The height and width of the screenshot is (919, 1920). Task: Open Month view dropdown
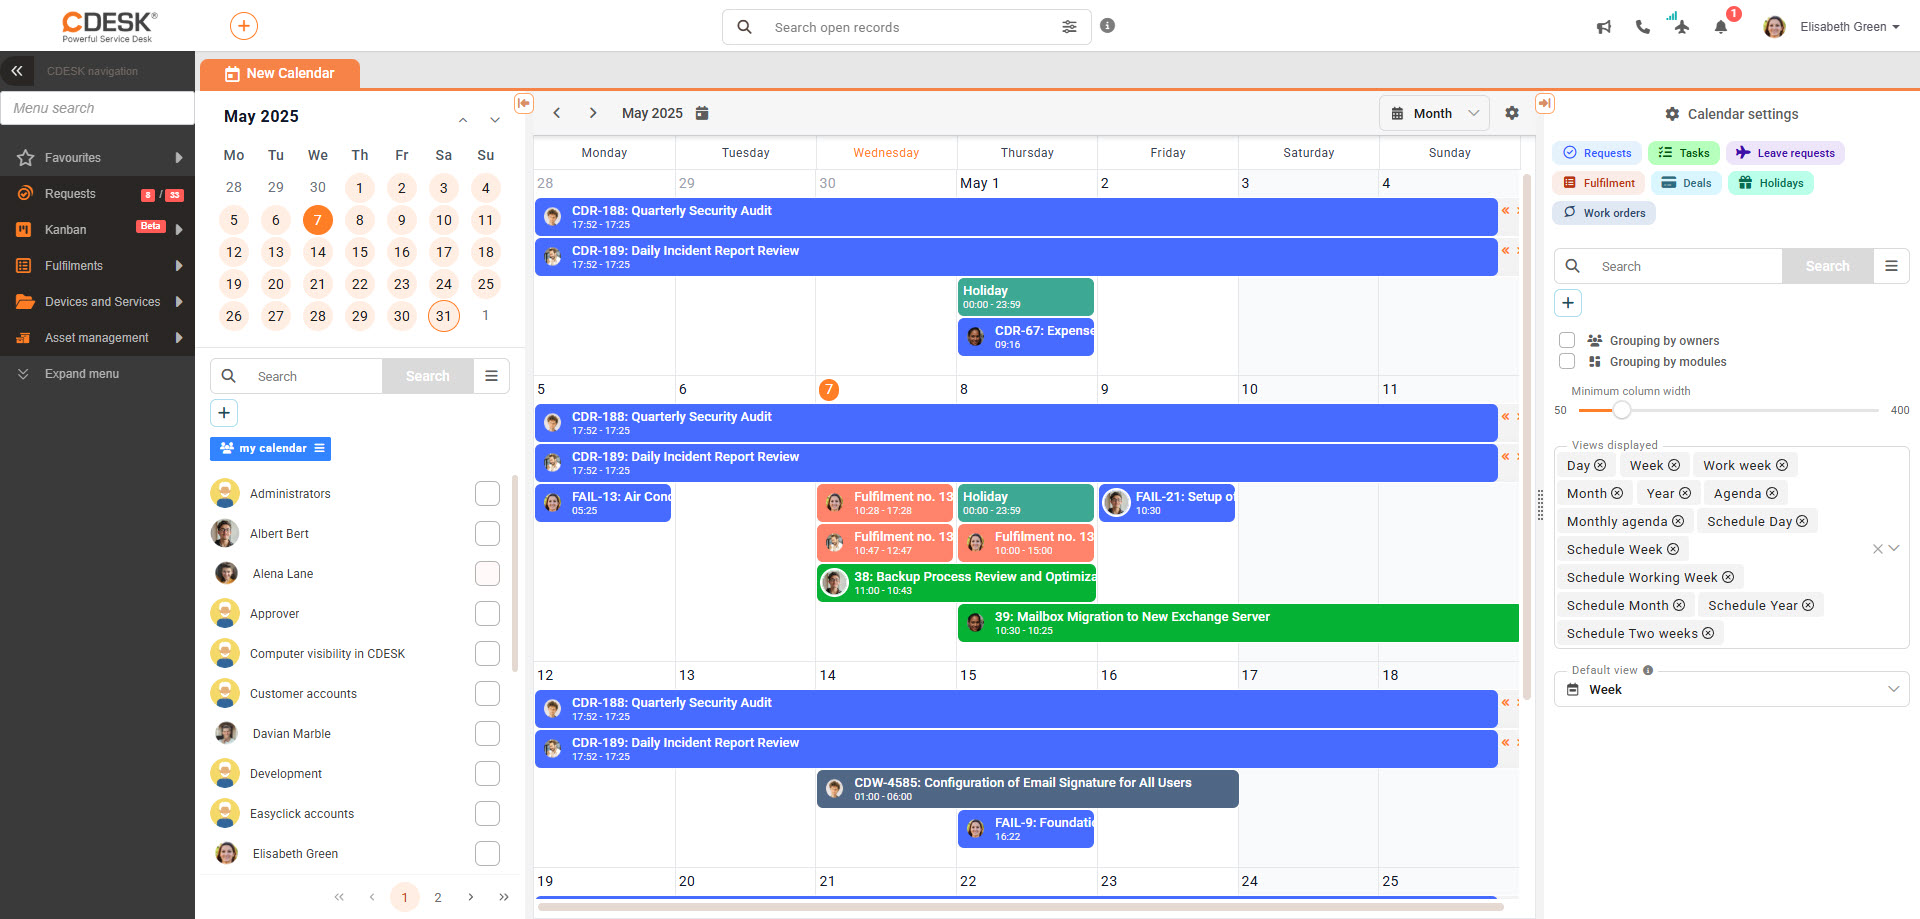1434,113
